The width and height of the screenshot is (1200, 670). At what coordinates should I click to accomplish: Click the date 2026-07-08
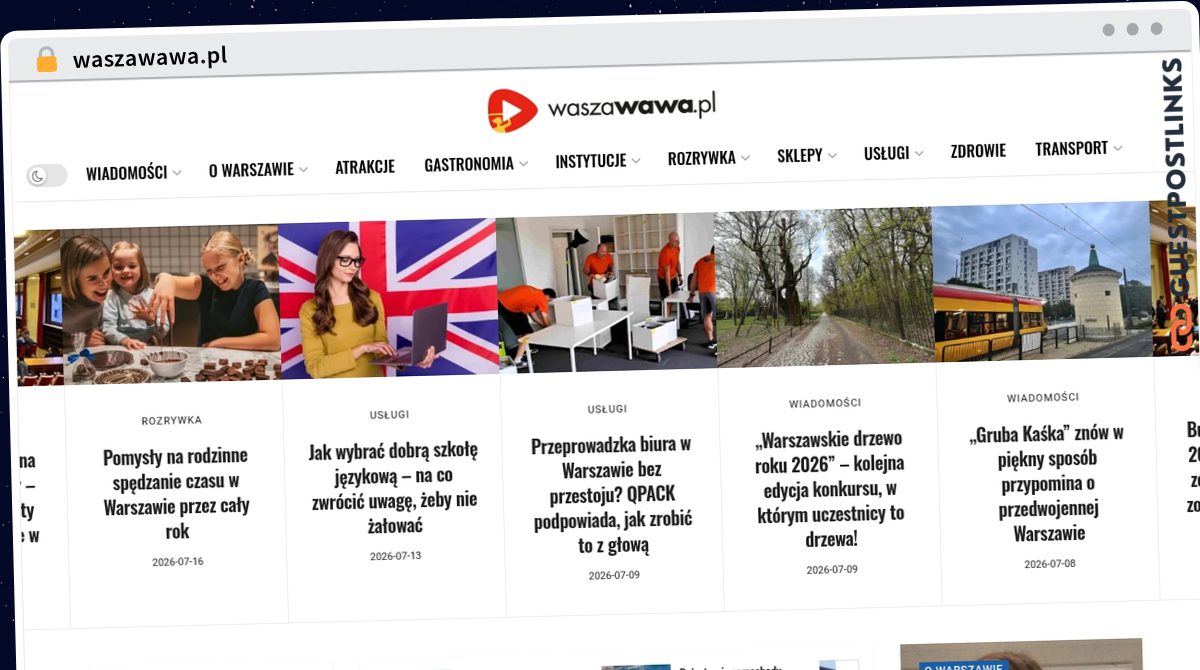coord(1050,564)
